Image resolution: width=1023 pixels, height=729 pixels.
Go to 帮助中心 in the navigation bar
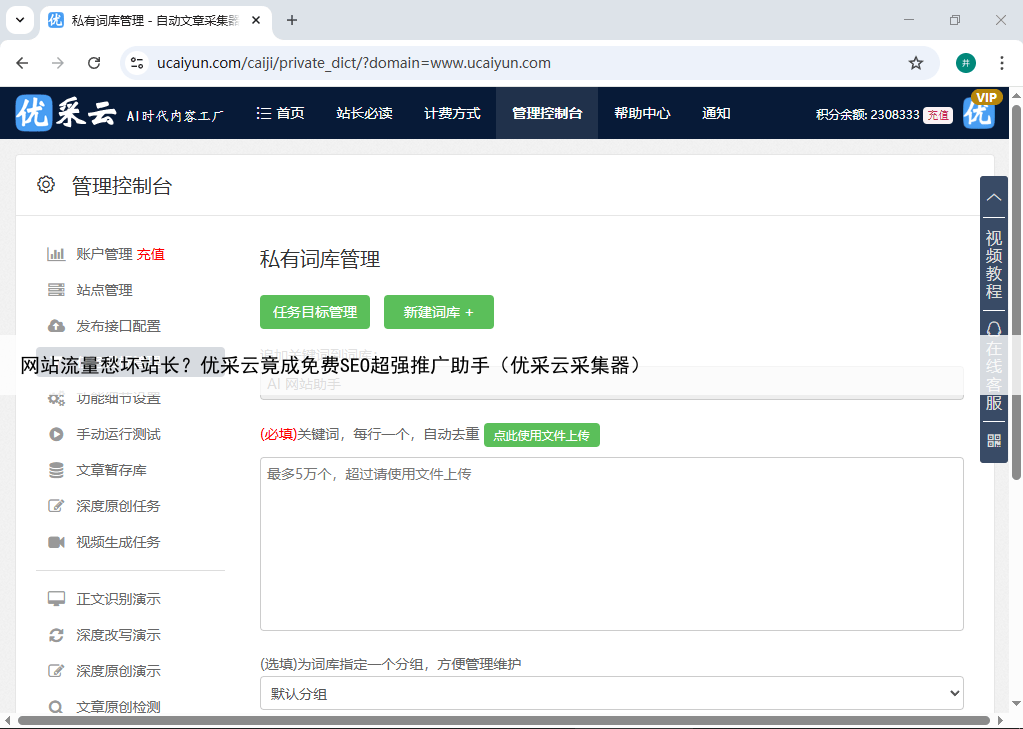pos(642,113)
